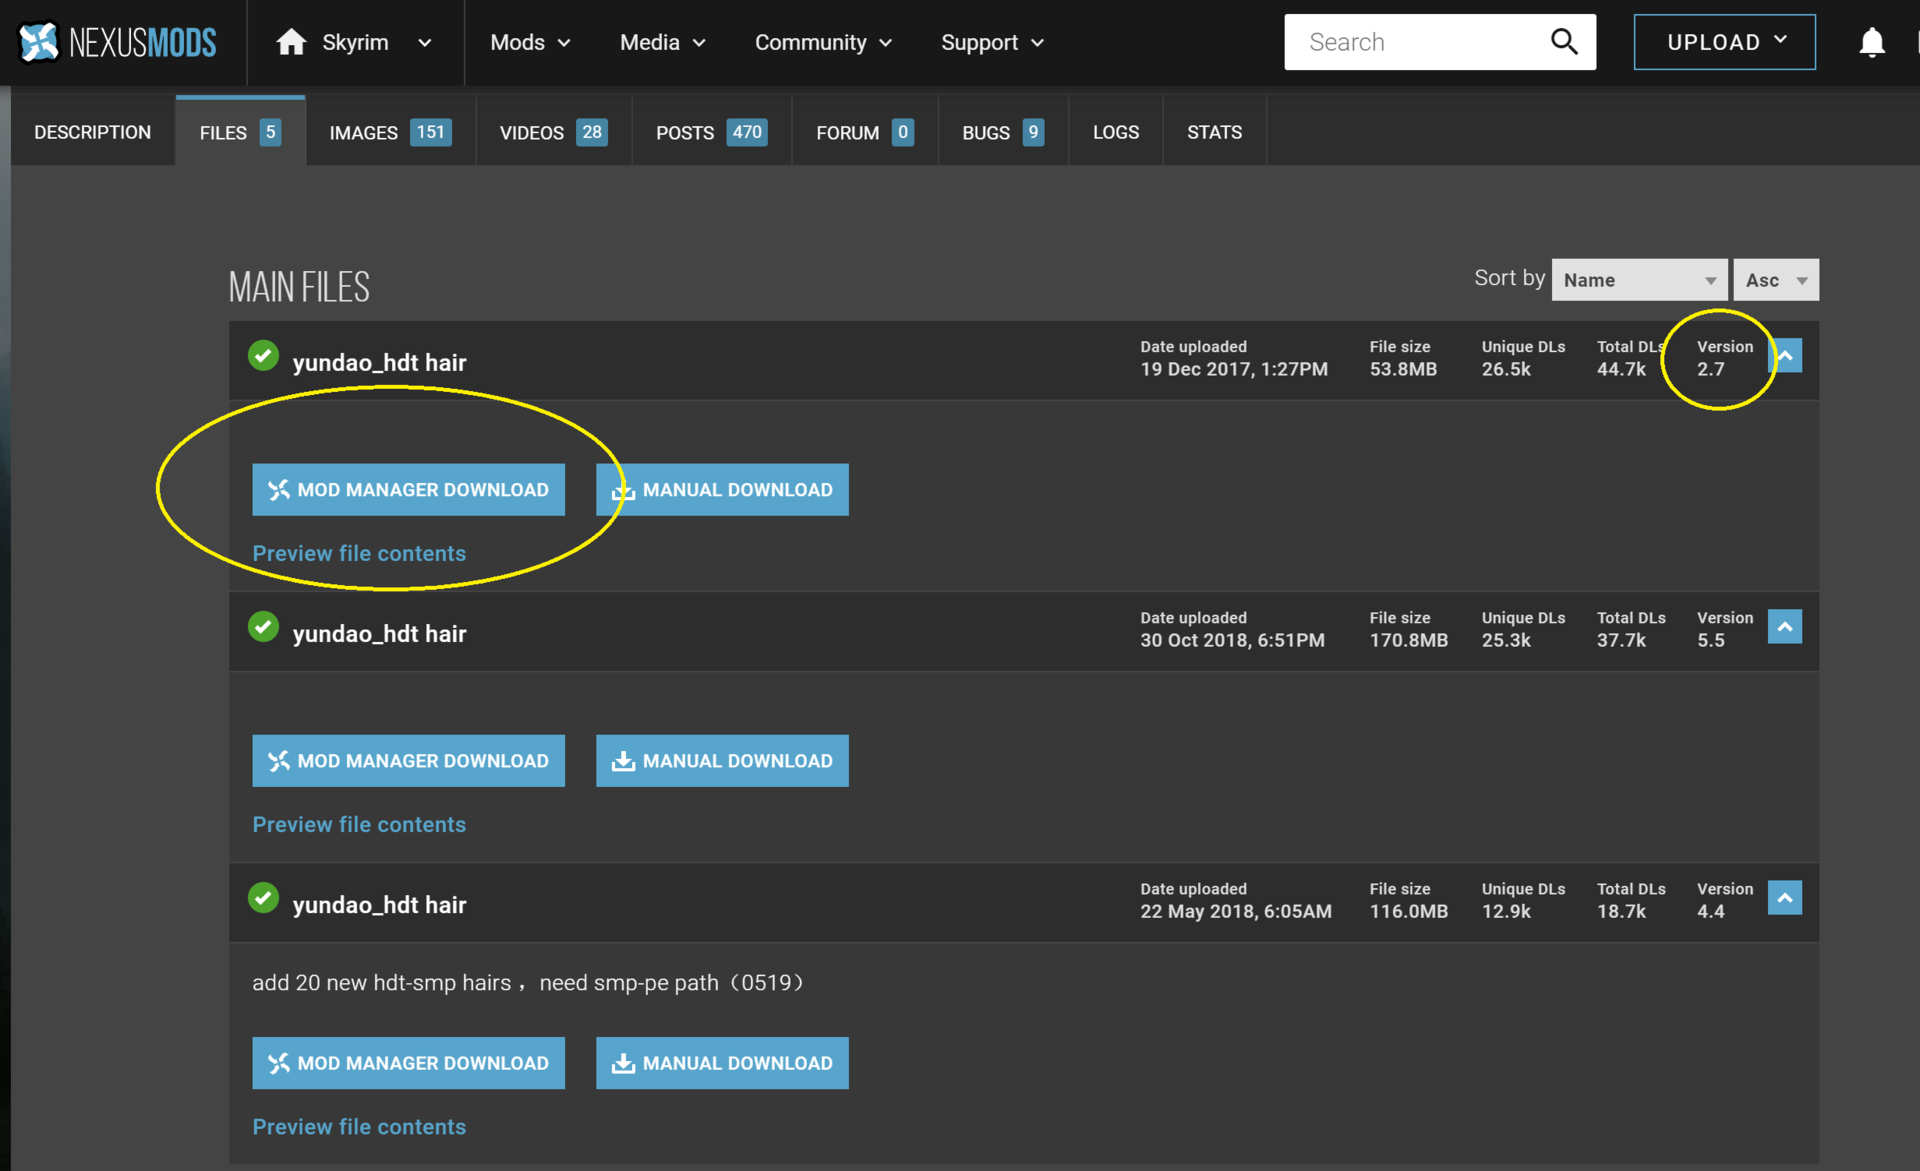The image size is (1920, 1171).
Task: Click the home icon beside Skyrim
Action: (x=291, y=42)
